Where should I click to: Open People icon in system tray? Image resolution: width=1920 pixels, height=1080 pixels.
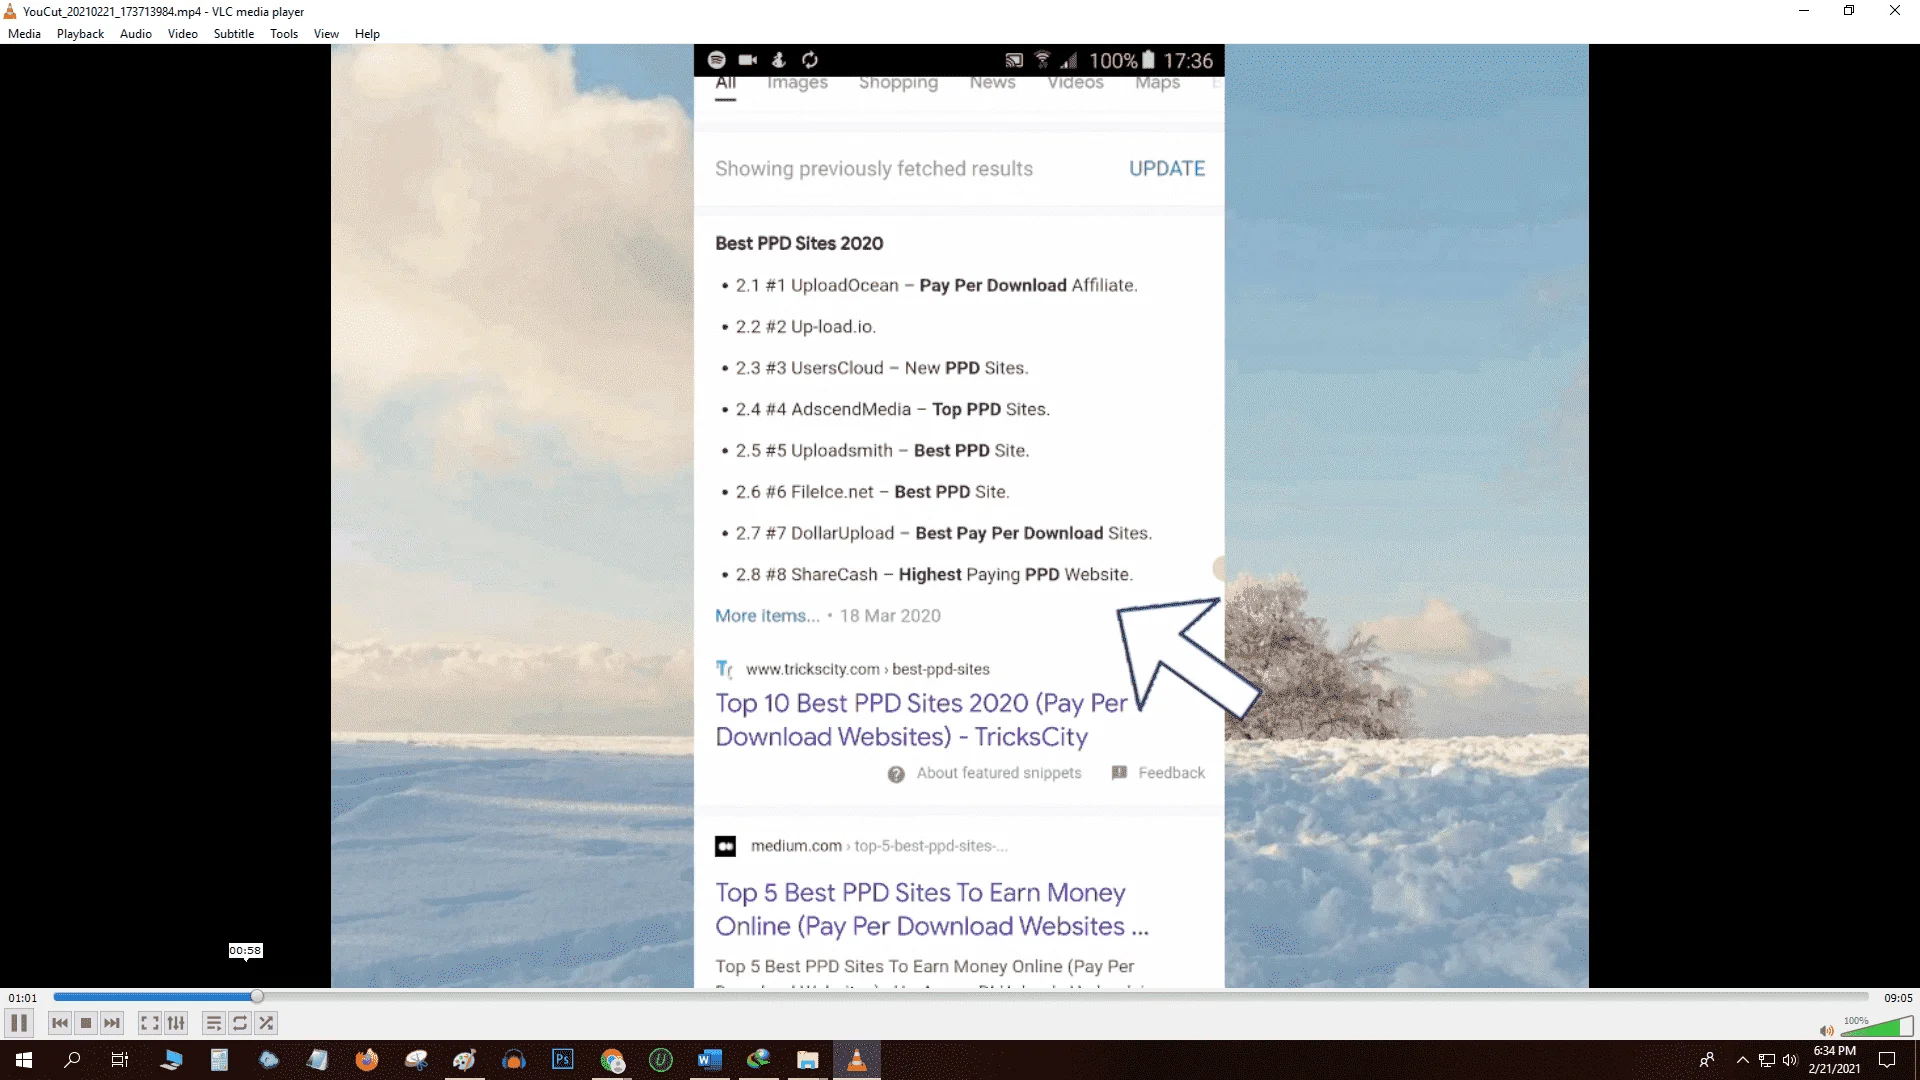1707,1060
